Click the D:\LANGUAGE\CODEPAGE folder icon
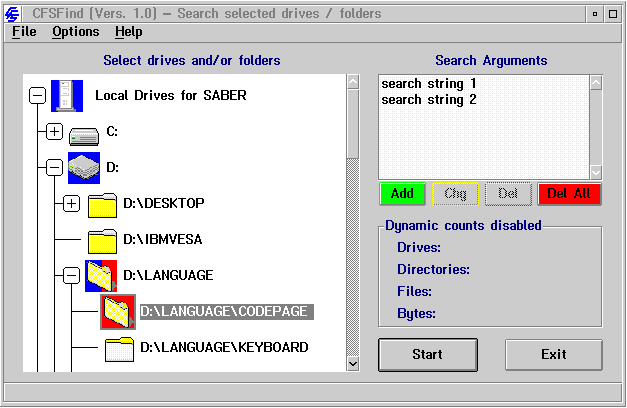Image resolution: width=627 pixels, height=408 pixels. click(x=118, y=312)
